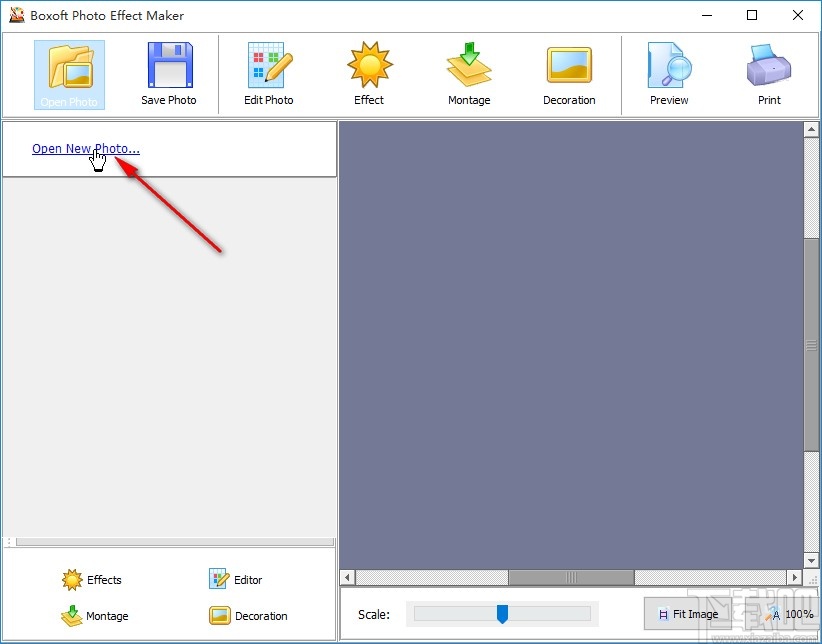Select Decoration in the bottom-left panel
822x644 pixels.
click(248, 616)
